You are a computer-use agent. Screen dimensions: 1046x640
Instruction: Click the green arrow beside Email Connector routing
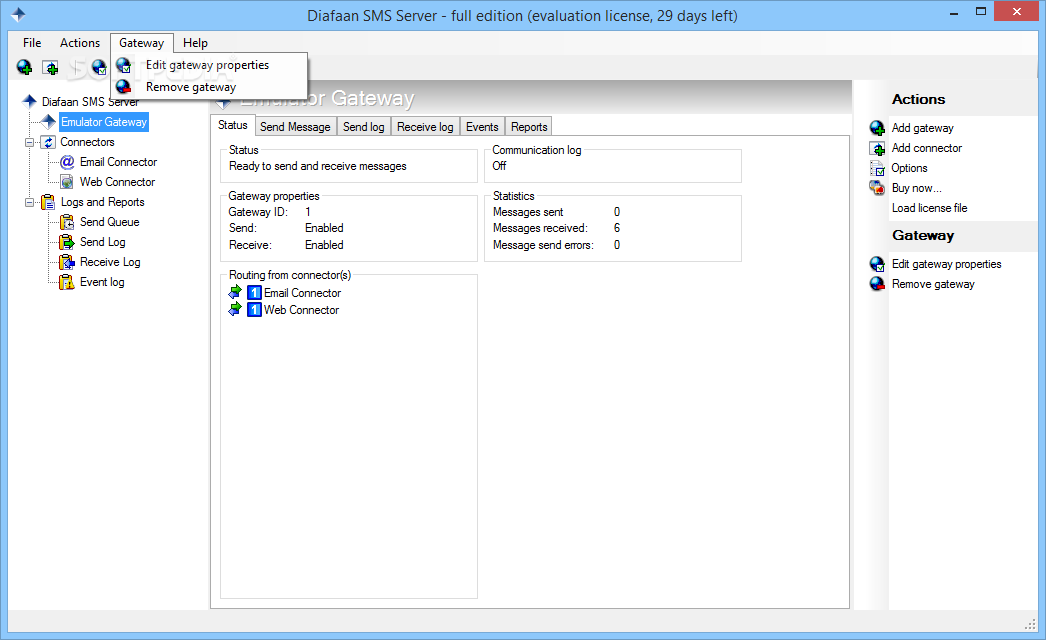point(235,292)
